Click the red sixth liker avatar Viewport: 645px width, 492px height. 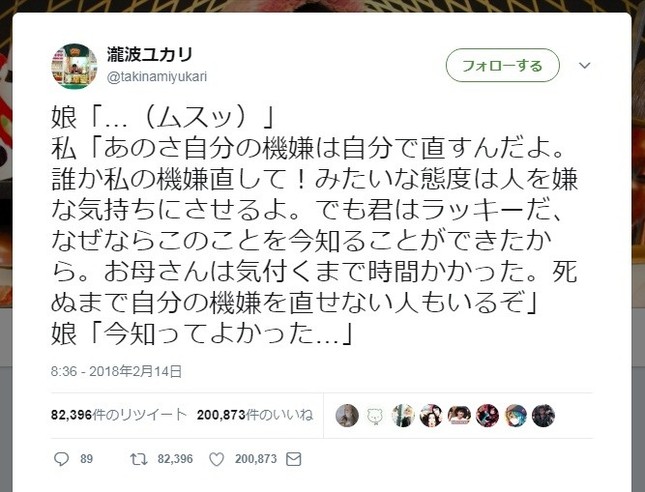[487, 415]
